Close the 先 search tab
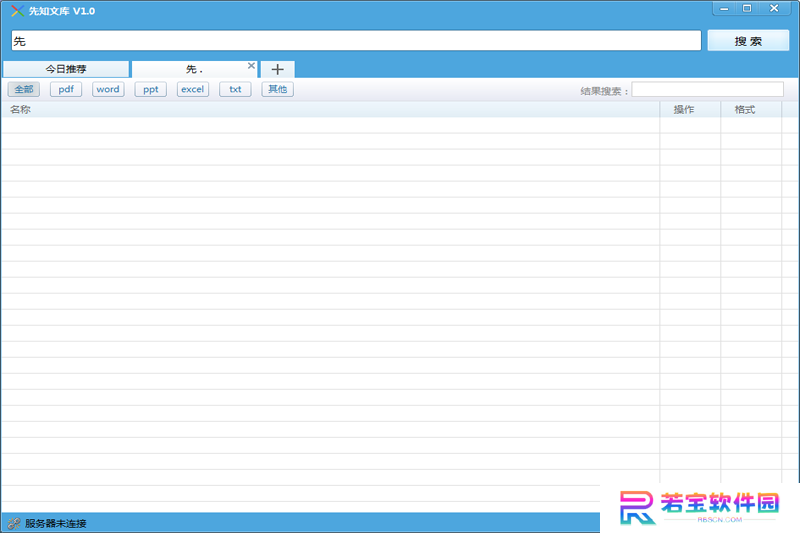This screenshot has width=800, height=533. tap(251, 66)
